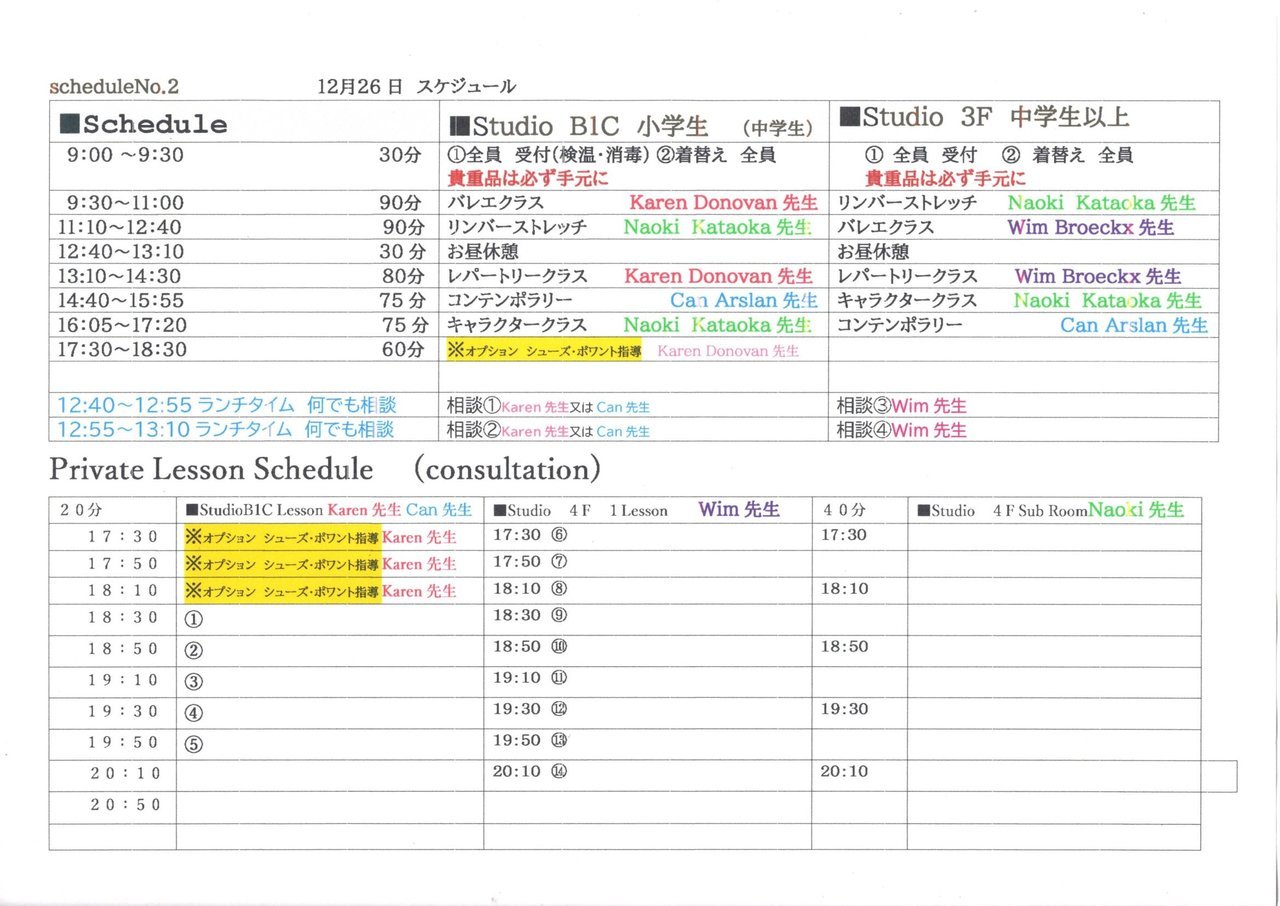
Task: Click the 40分 column header
Action: pyautogui.click(x=843, y=510)
